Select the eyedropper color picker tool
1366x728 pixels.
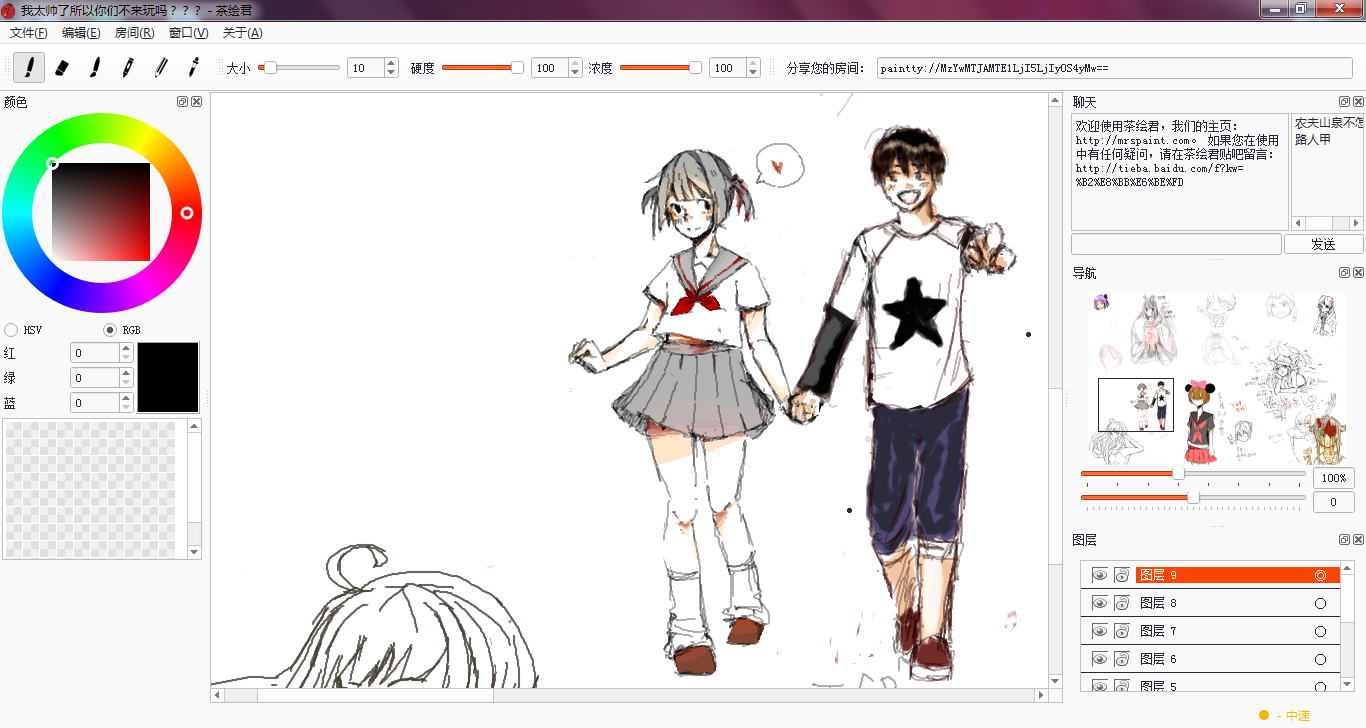point(193,68)
